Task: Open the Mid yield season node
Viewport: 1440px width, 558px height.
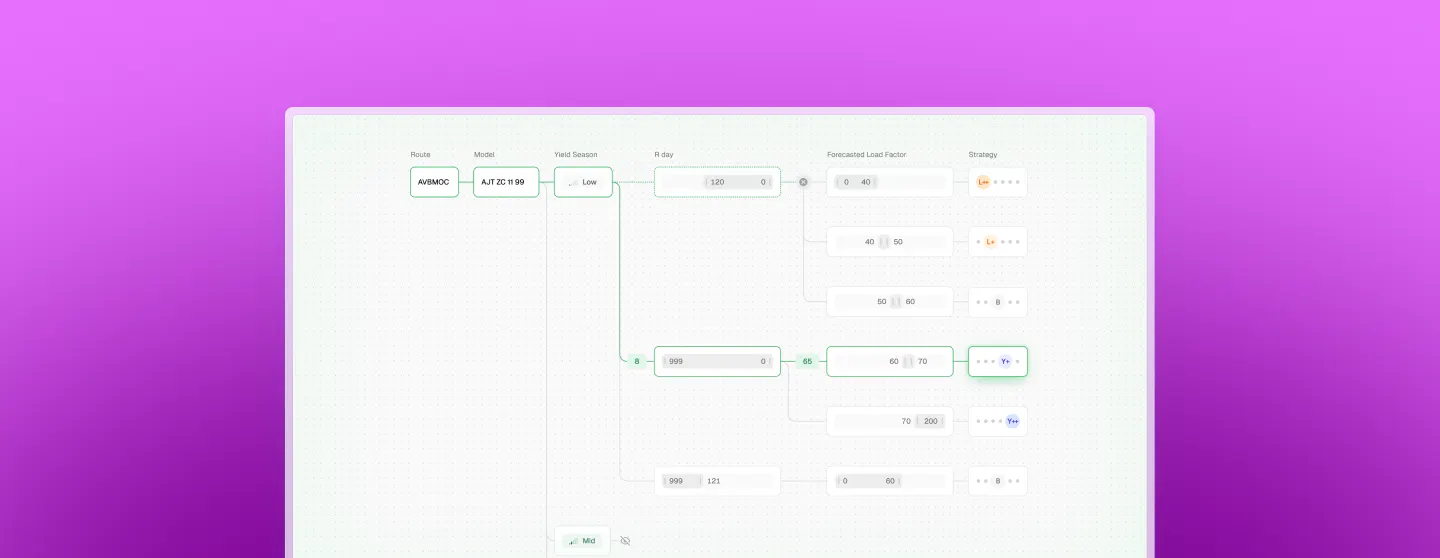Action: [x=583, y=541]
